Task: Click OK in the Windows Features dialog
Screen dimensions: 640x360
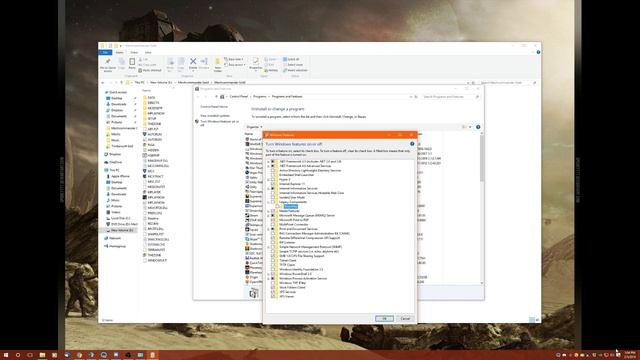Action: click(384, 318)
